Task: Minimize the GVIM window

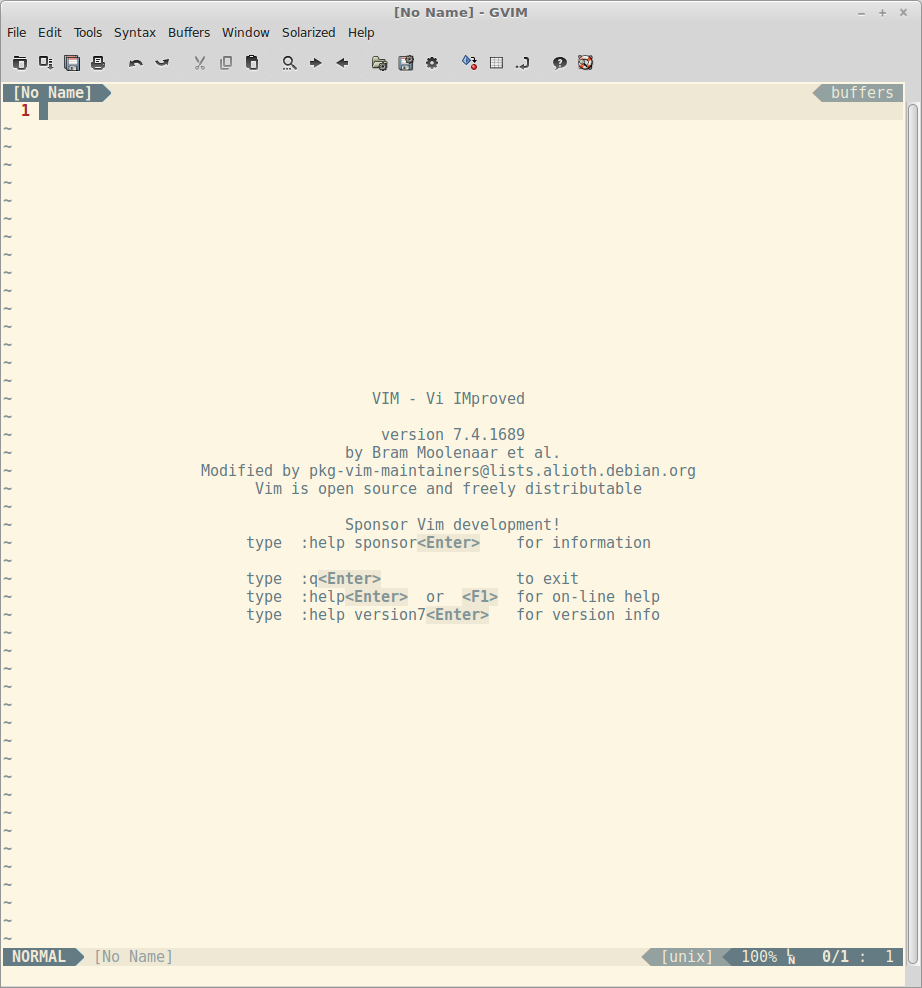Action: point(861,13)
